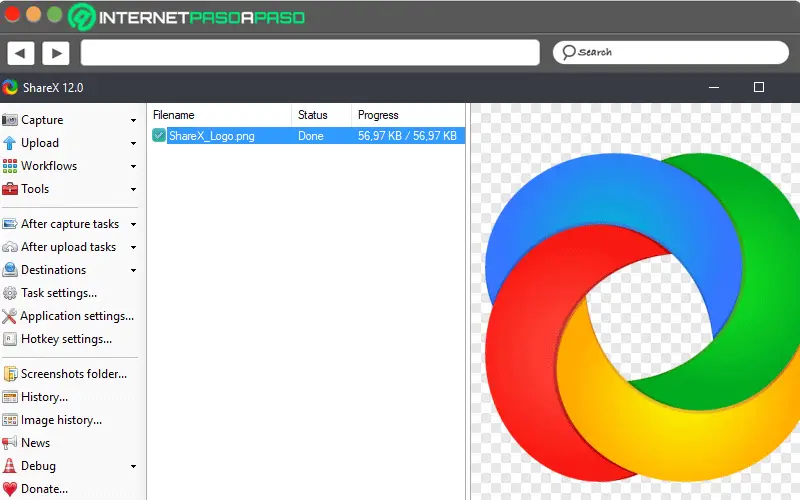The width and height of the screenshot is (800, 500).
Task: Click the ShareX_Logo.png file status icon
Action: [159, 135]
